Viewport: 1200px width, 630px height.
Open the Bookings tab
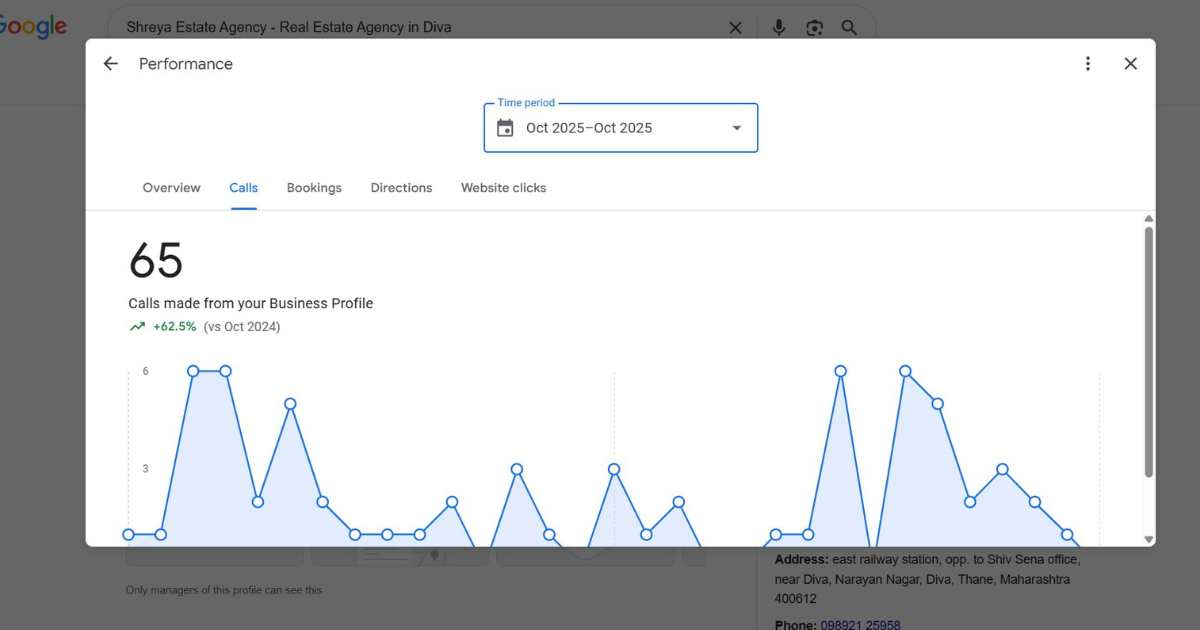pyautogui.click(x=314, y=188)
